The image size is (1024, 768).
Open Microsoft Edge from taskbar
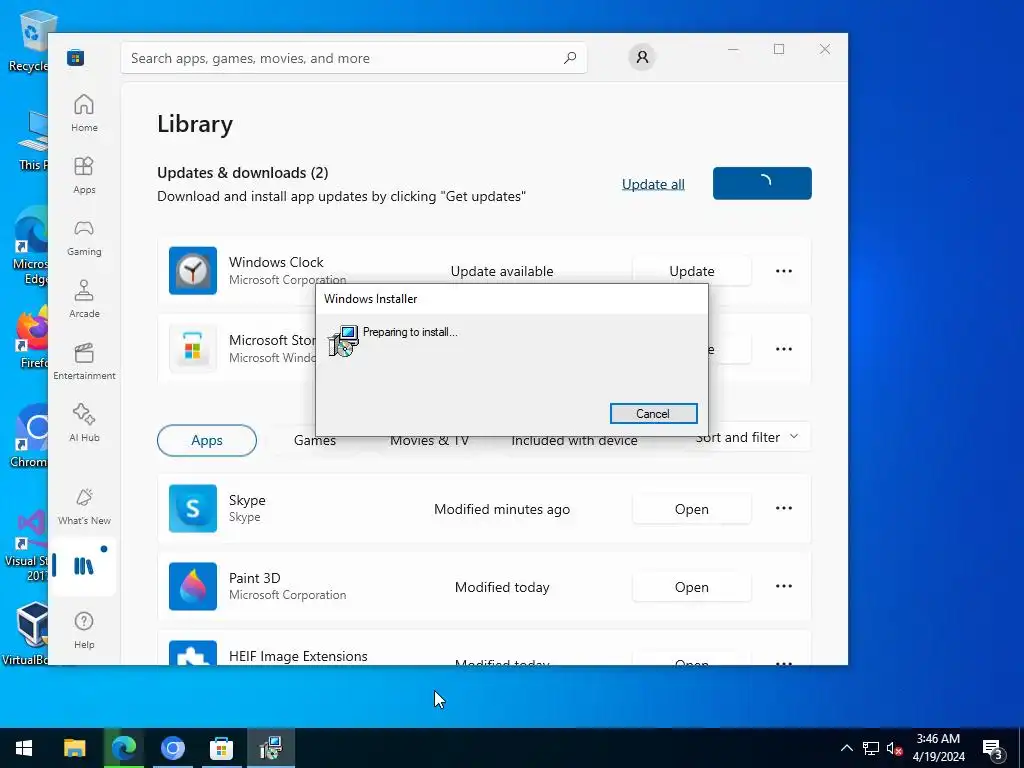tap(123, 748)
